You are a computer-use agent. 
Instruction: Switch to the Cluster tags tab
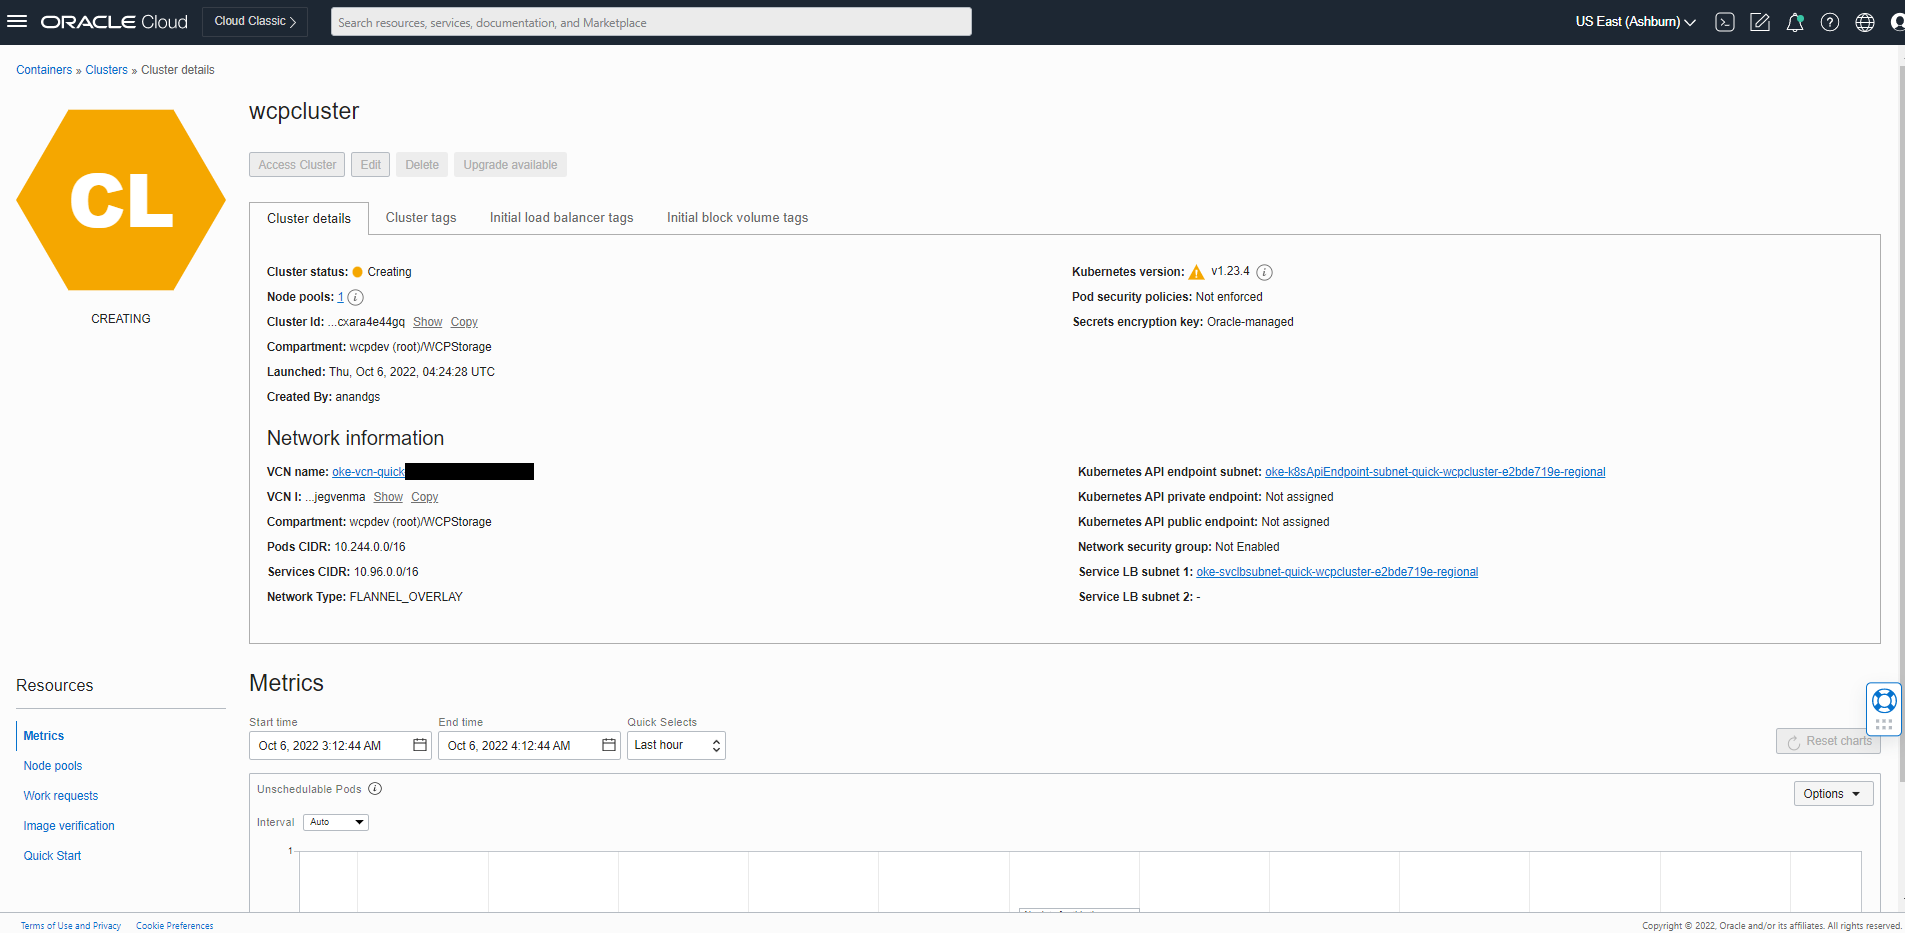tap(421, 218)
